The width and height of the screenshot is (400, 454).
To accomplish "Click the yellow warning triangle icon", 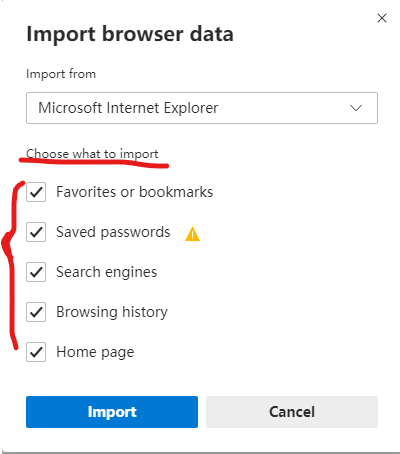I will 192,233.
